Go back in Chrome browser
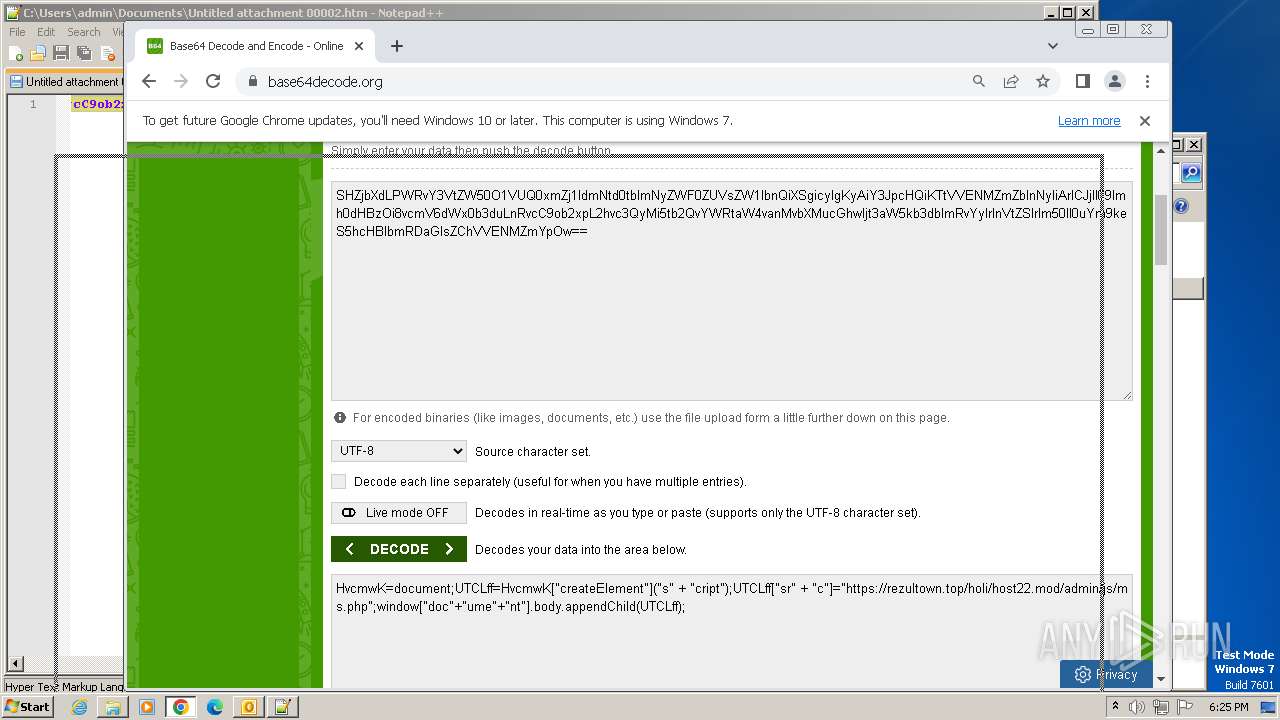The width and height of the screenshot is (1280, 720). coord(149,81)
